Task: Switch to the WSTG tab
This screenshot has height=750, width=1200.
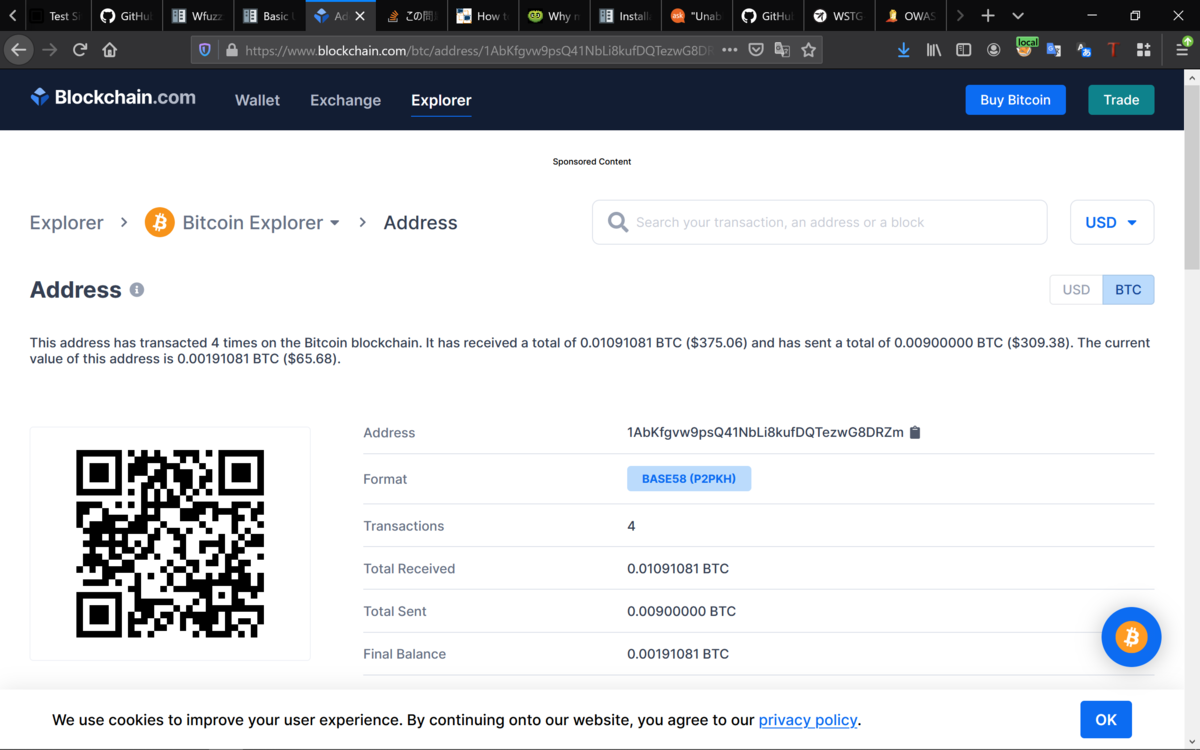Action: 838,16
